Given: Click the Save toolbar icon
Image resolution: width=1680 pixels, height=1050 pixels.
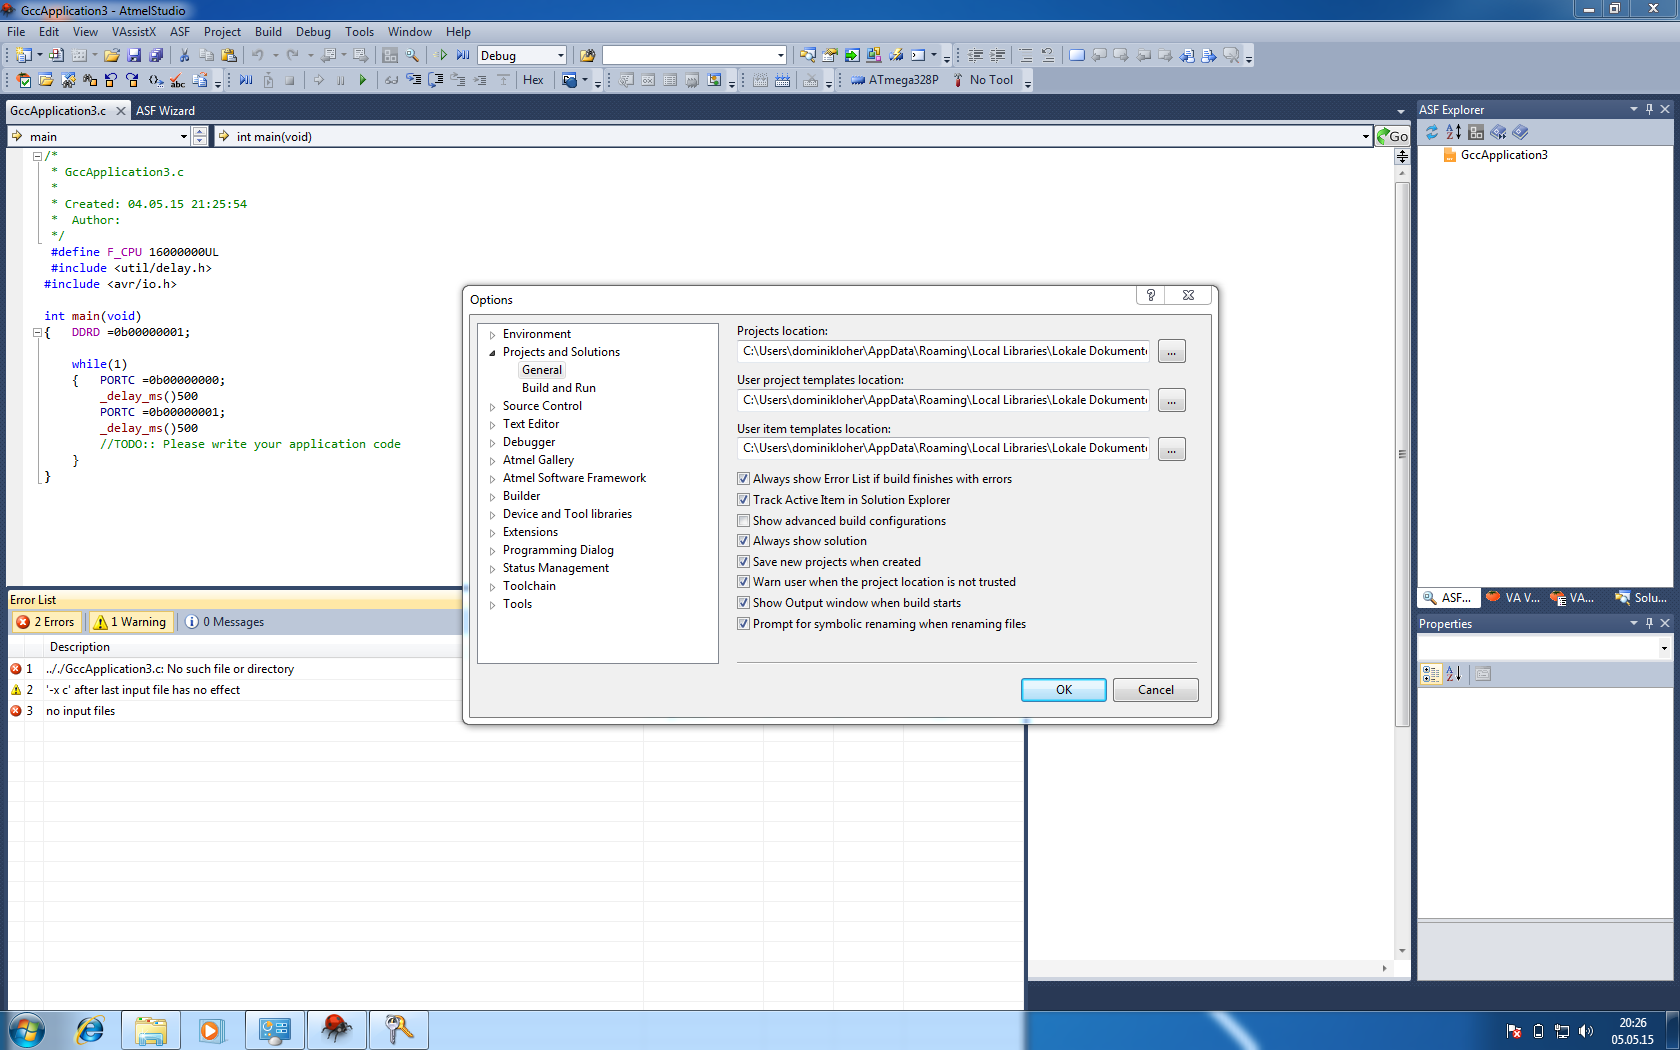Looking at the screenshot, I should (x=134, y=56).
